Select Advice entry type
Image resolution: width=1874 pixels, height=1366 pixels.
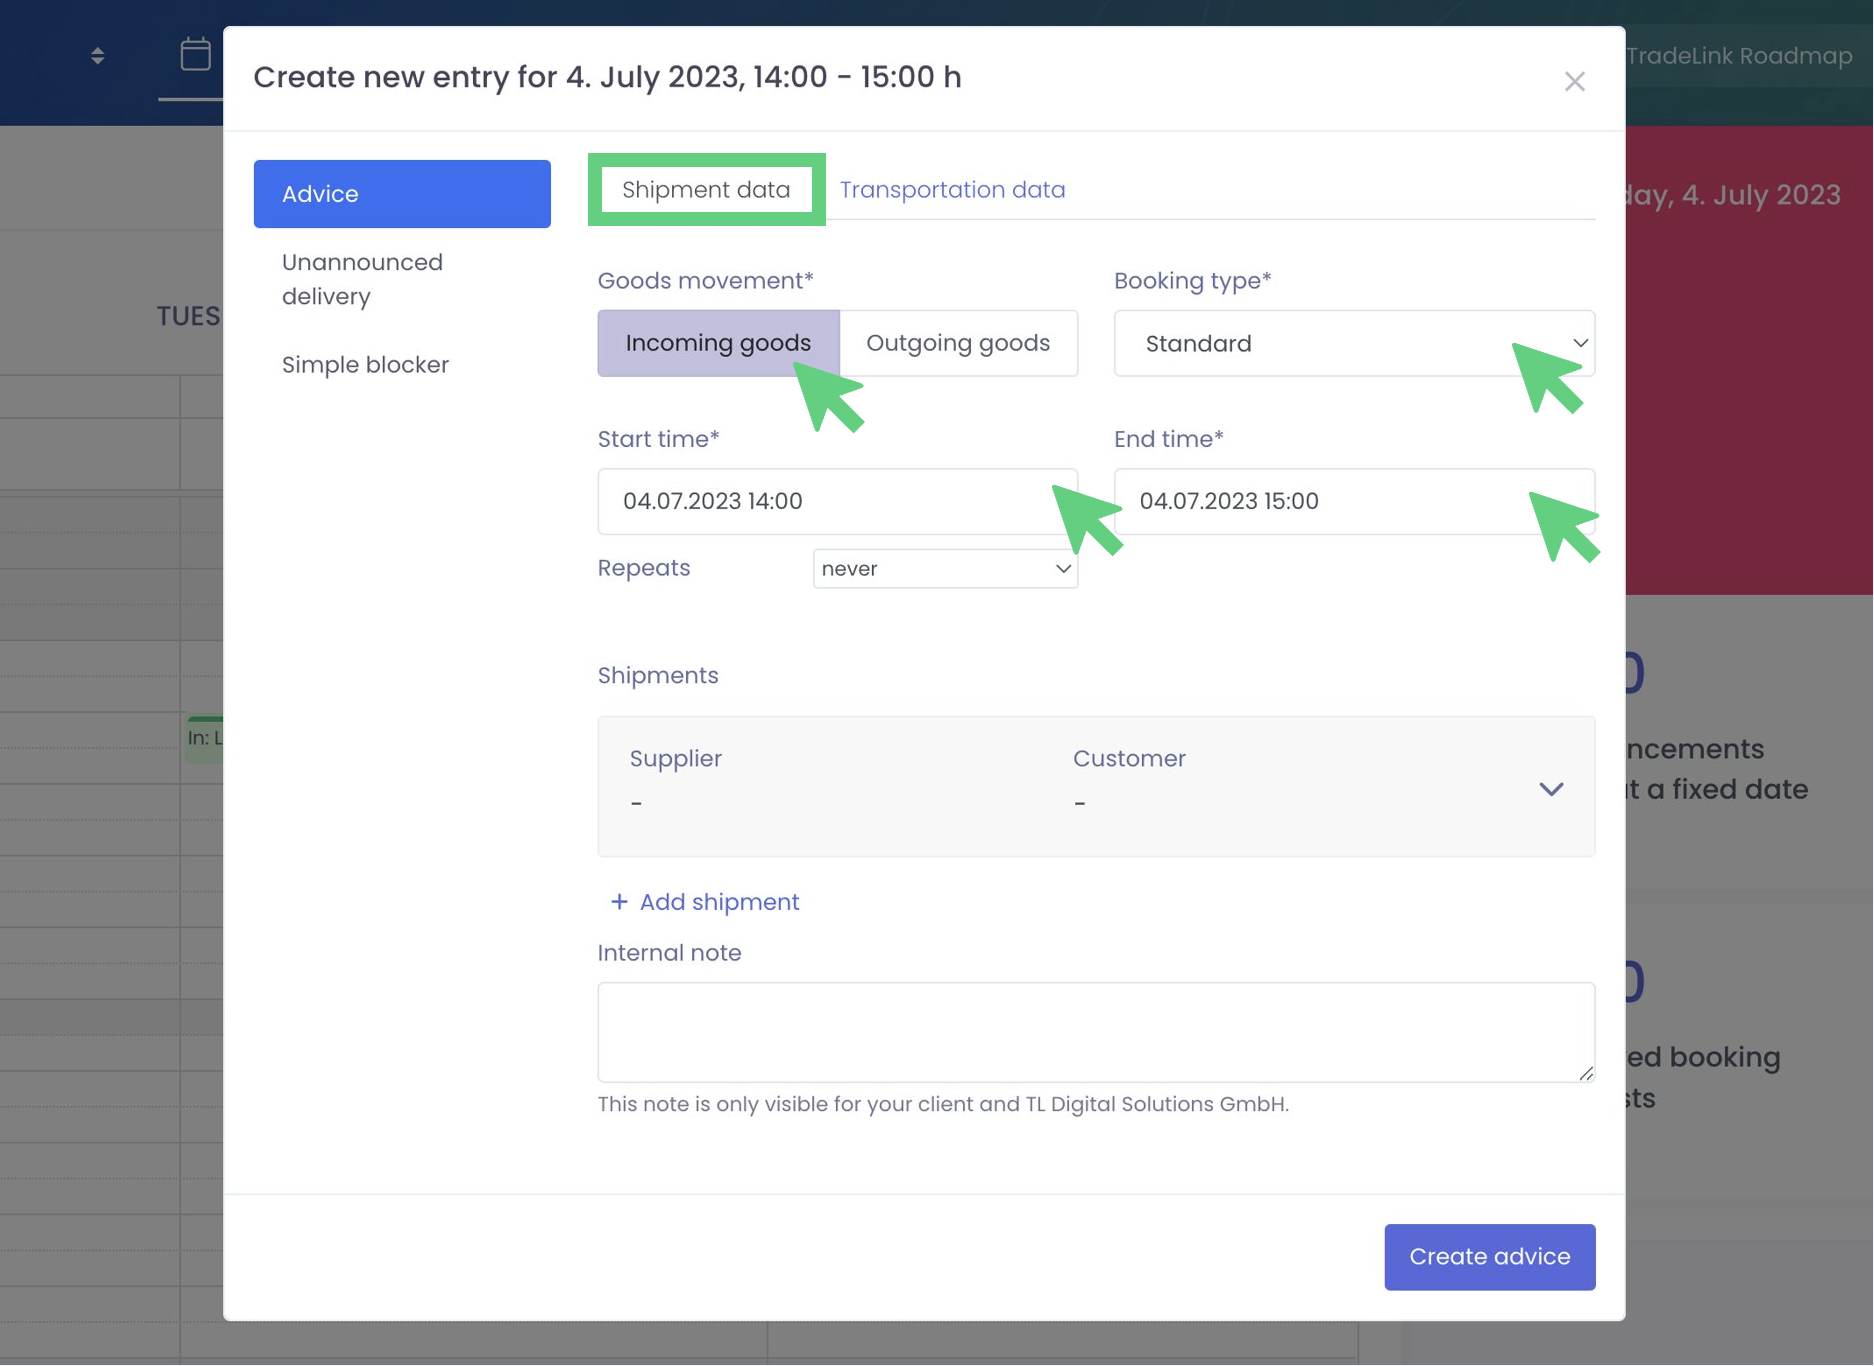pyautogui.click(x=402, y=194)
